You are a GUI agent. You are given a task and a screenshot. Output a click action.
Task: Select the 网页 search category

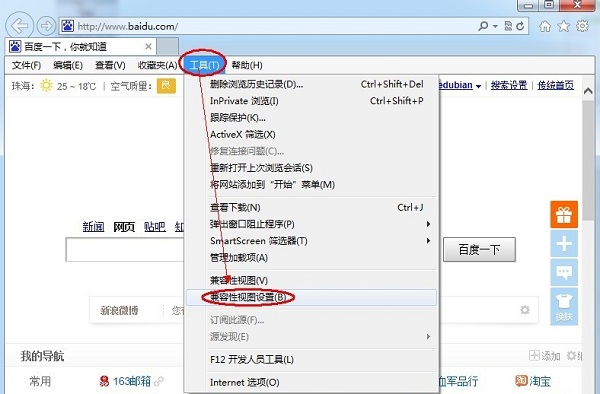(x=124, y=227)
